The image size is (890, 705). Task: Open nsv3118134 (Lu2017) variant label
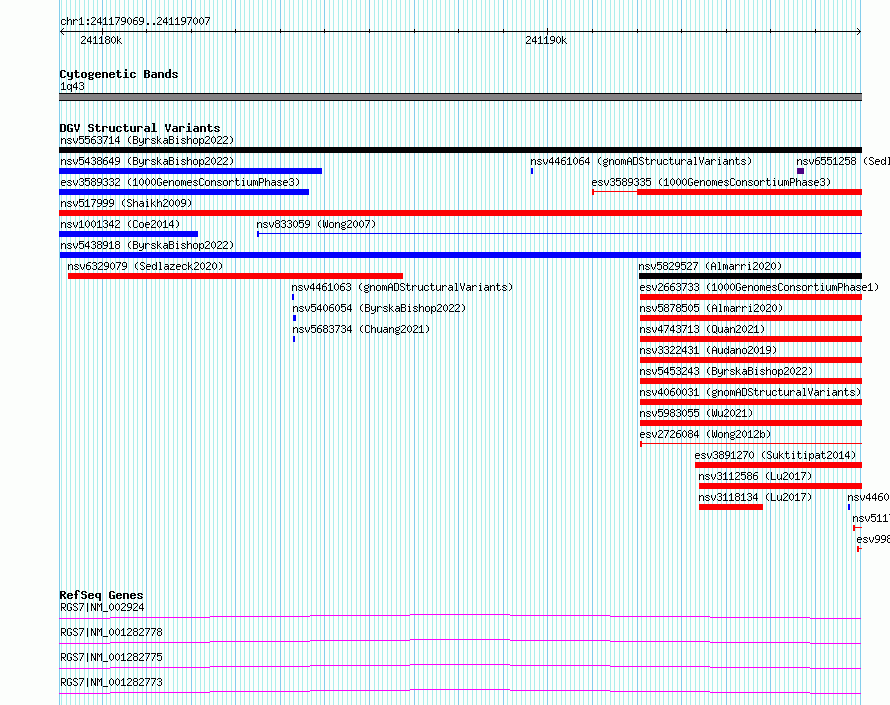[x=755, y=497]
